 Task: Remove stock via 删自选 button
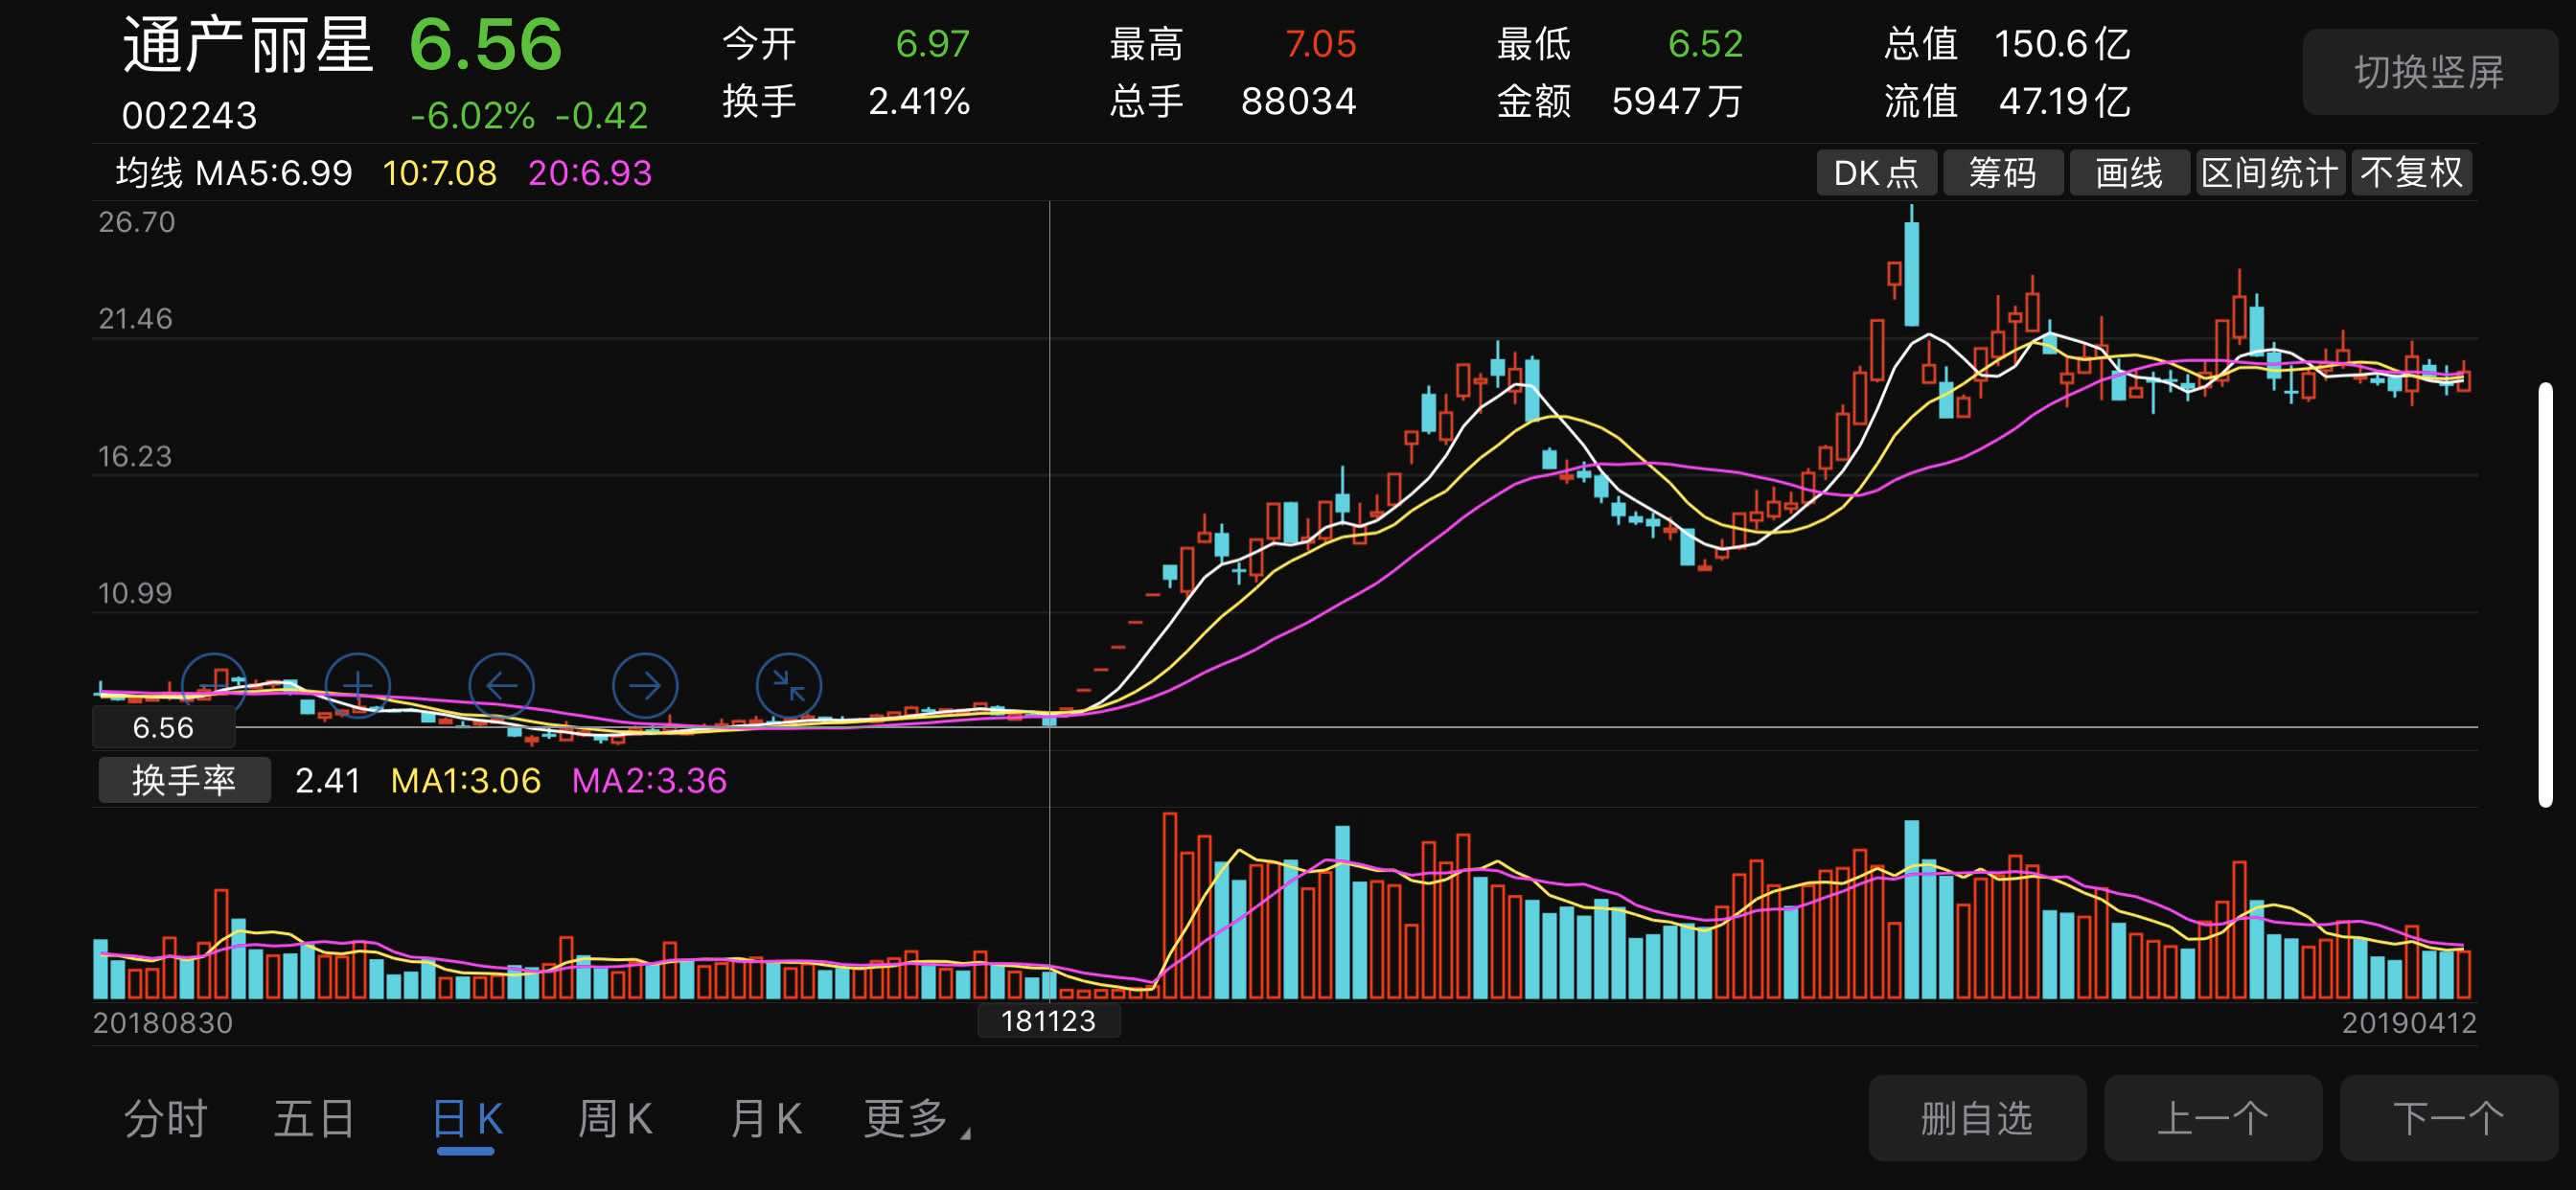click(1977, 1118)
